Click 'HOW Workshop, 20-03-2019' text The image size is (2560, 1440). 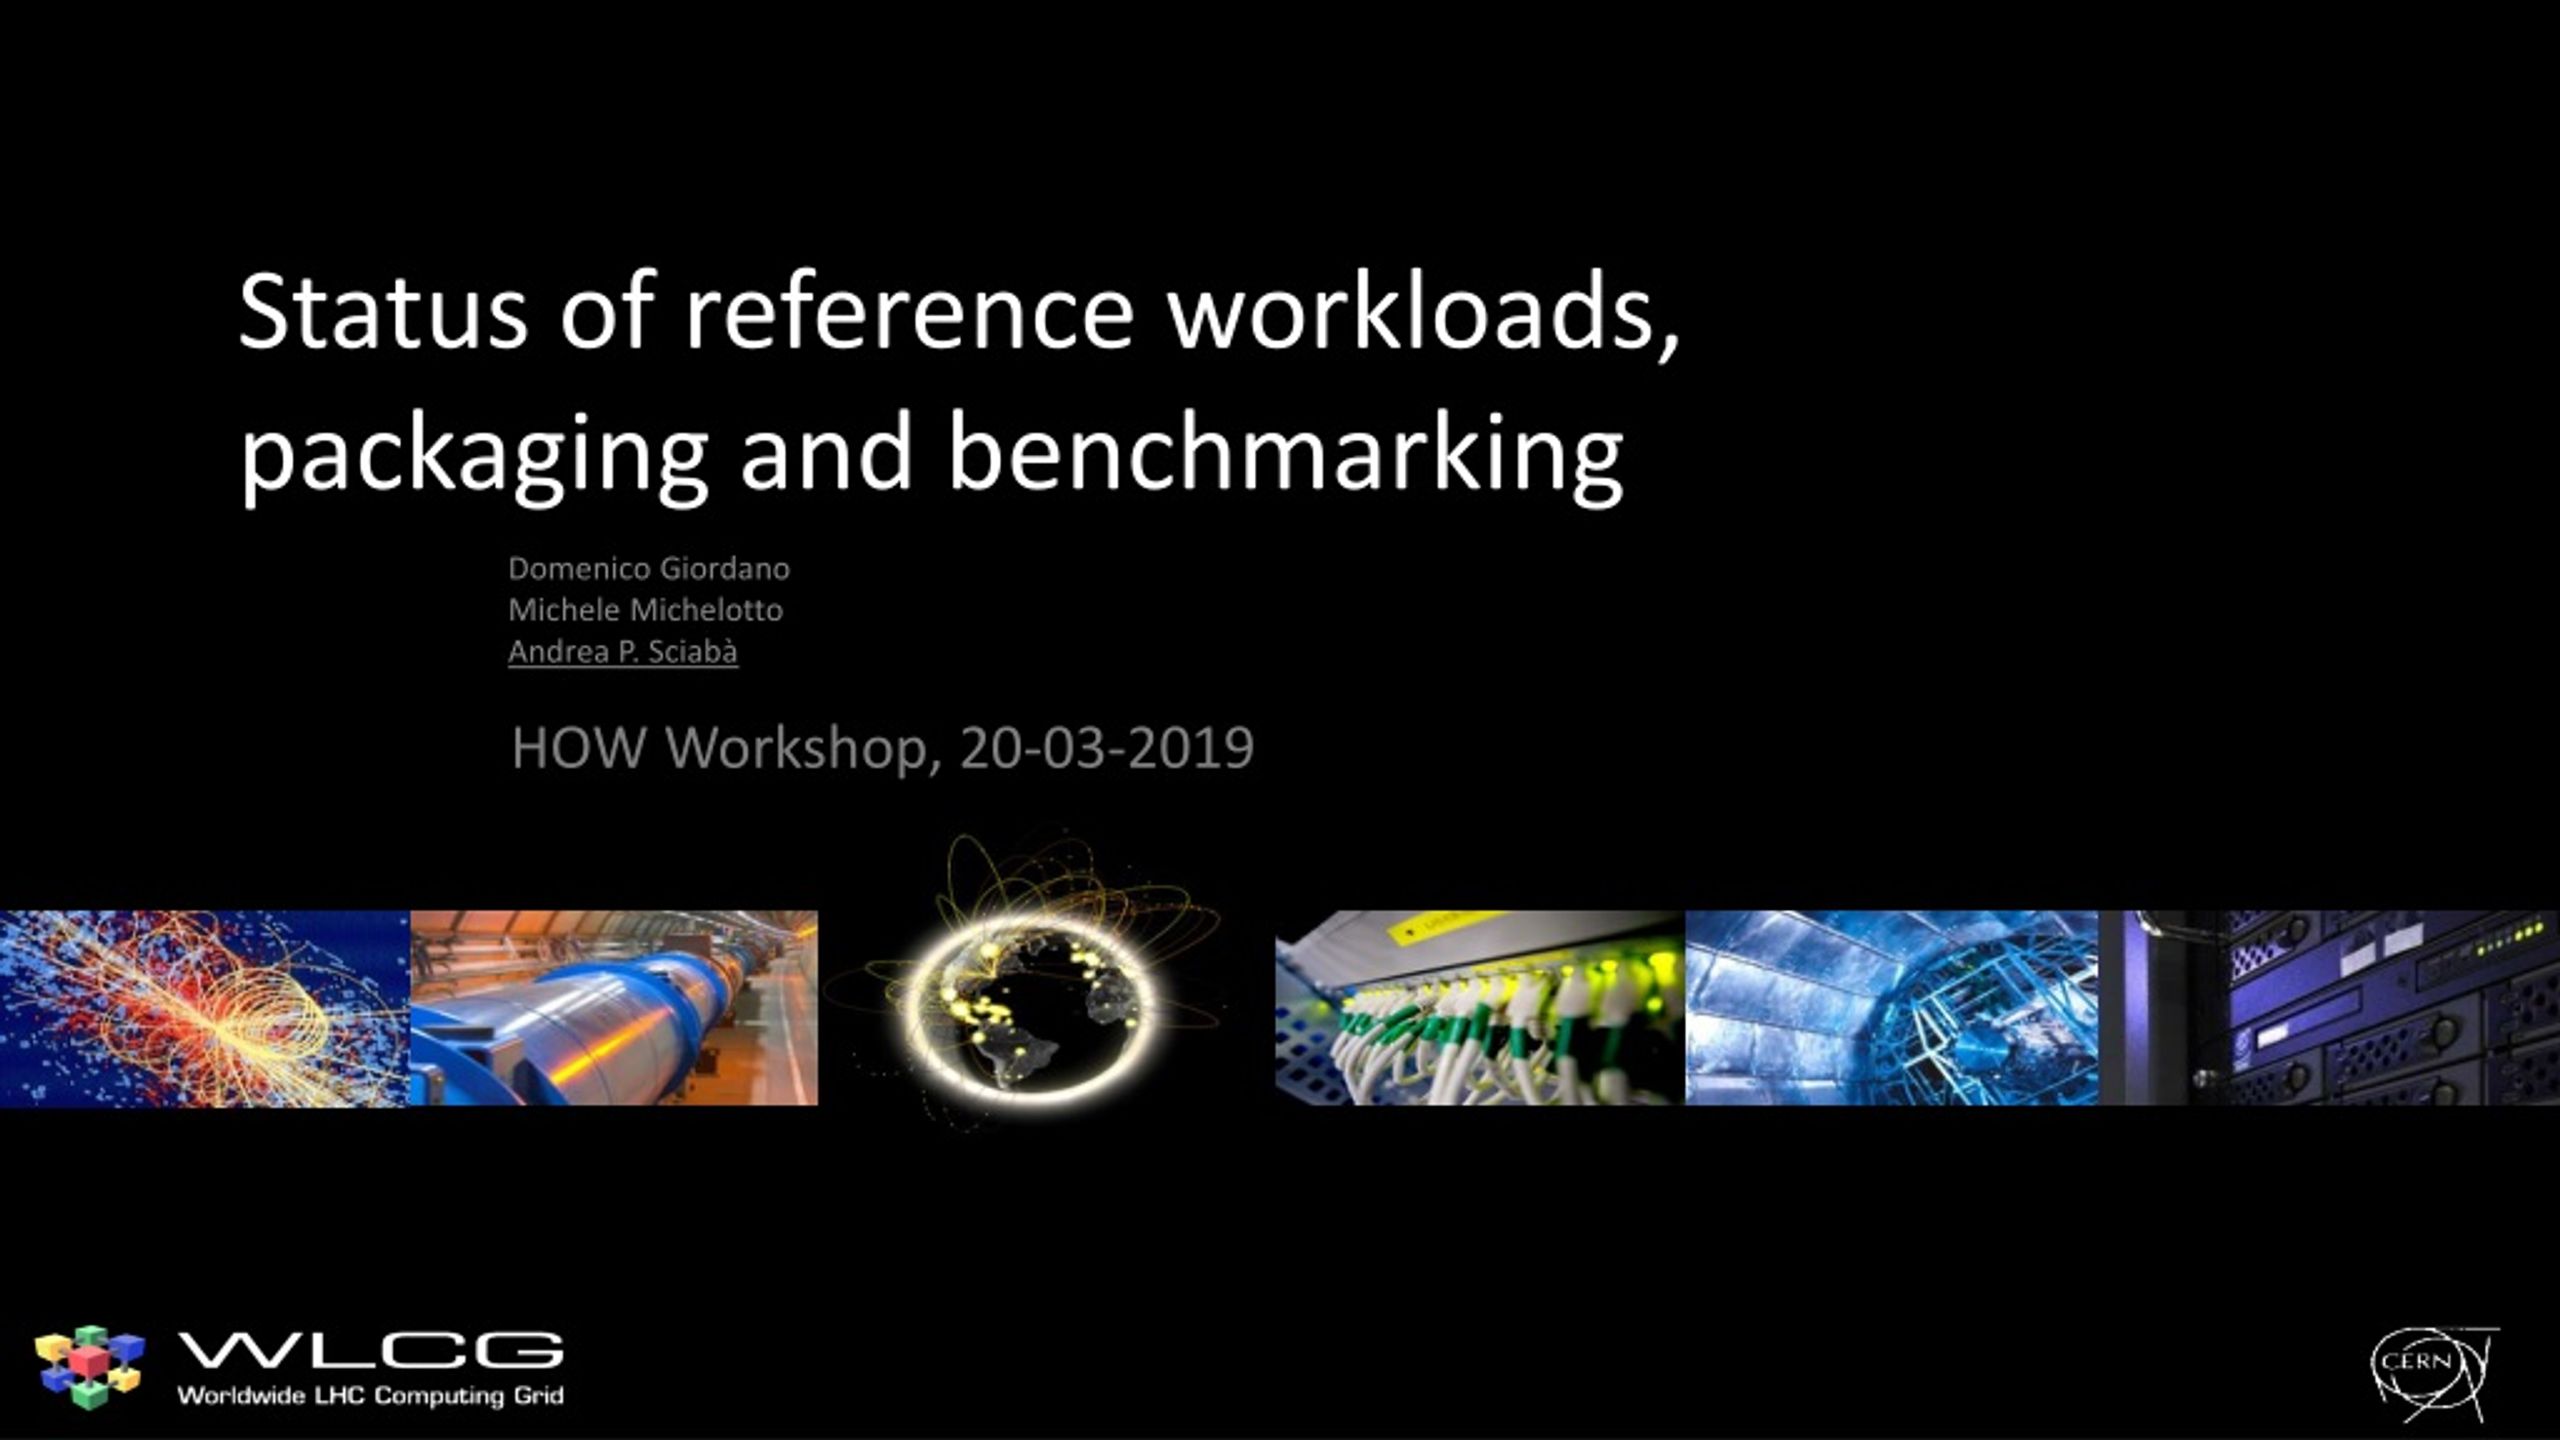(882, 747)
